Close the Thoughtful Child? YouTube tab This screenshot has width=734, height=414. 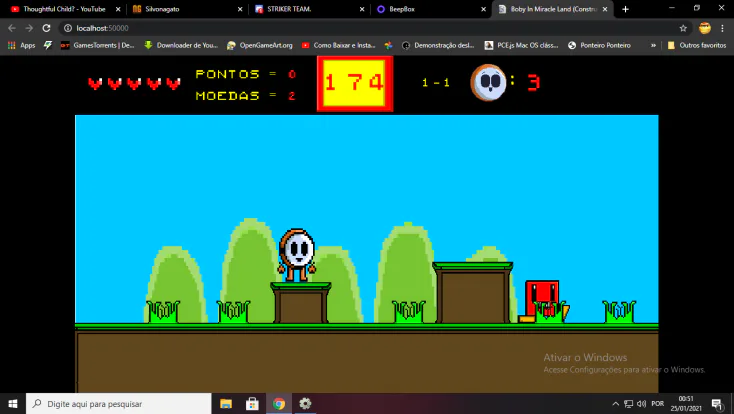[118, 9]
